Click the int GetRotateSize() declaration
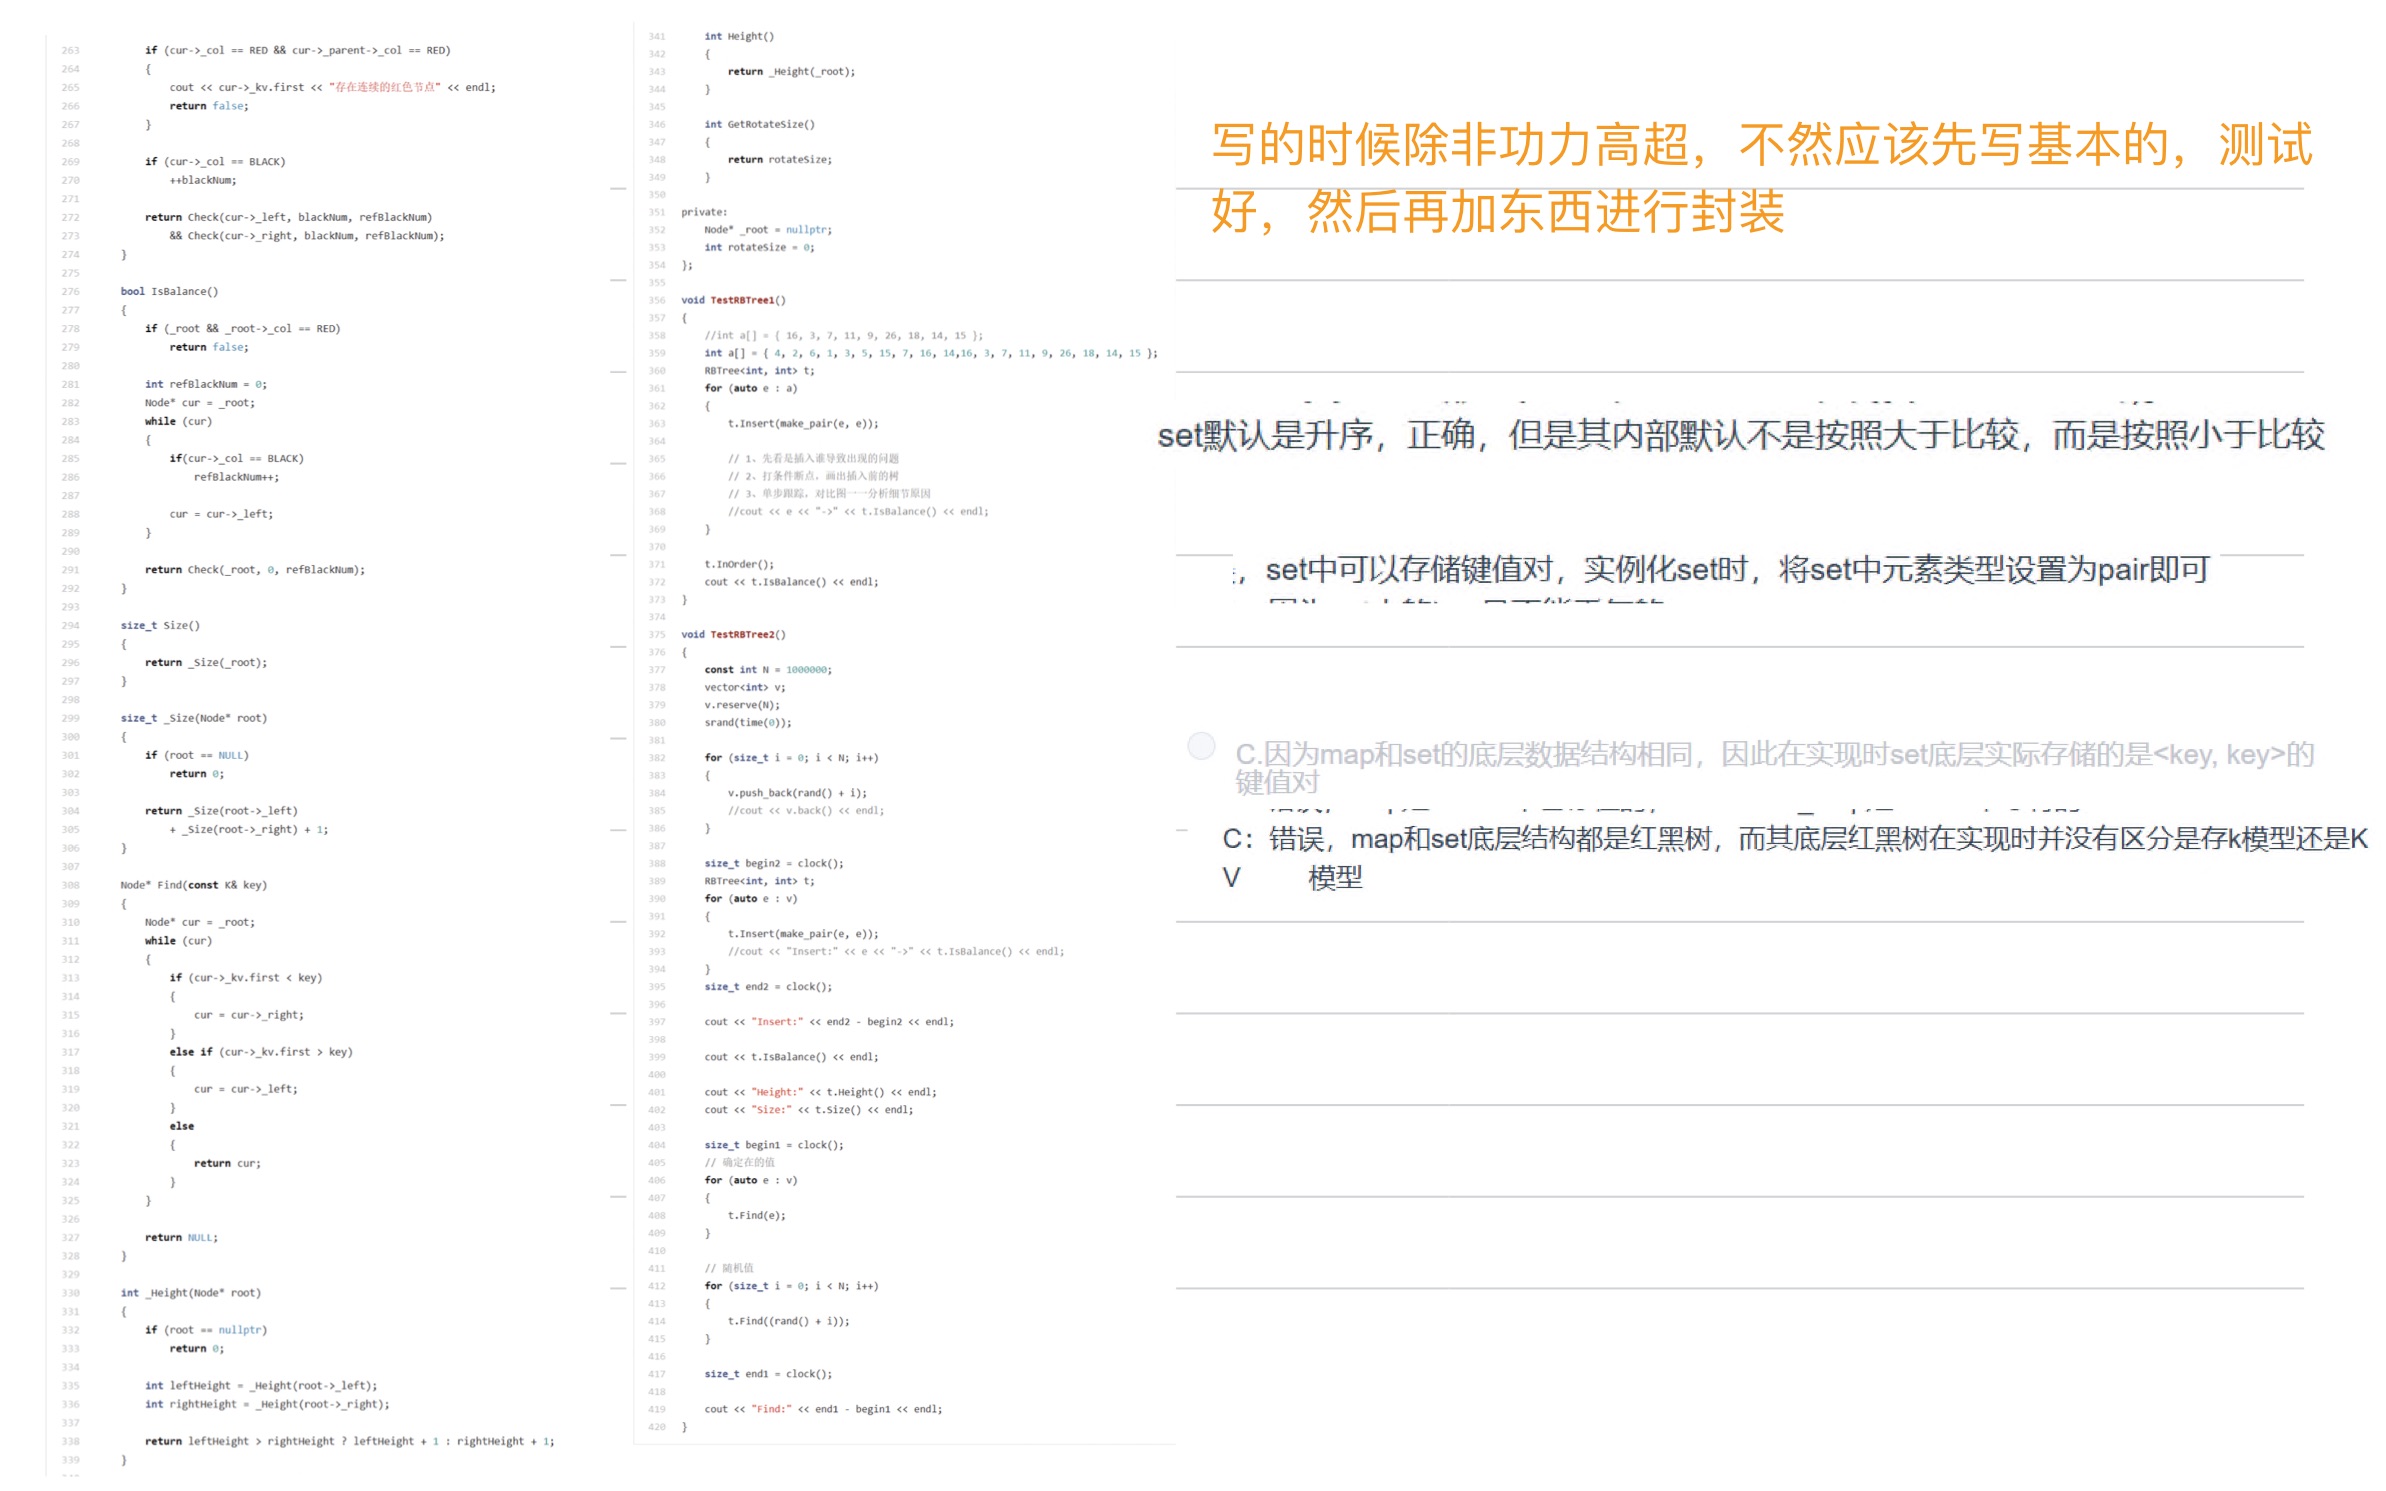This screenshot has width=2386, height=1491. click(x=759, y=124)
